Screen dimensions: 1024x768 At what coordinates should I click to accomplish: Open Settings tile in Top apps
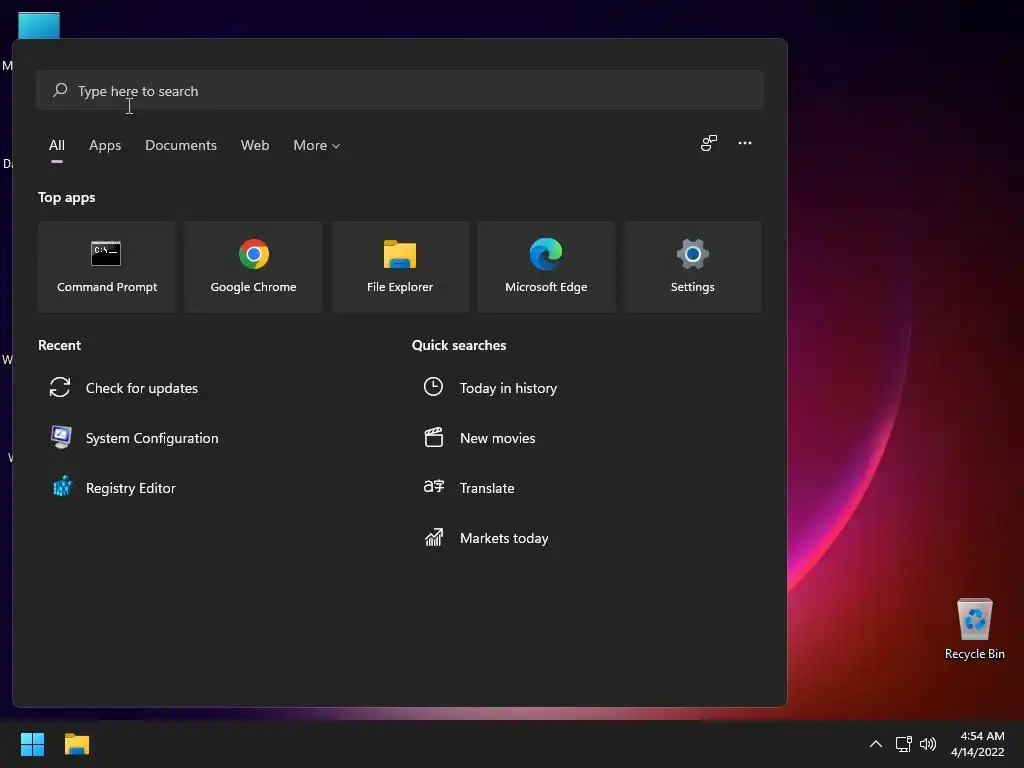point(692,266)
